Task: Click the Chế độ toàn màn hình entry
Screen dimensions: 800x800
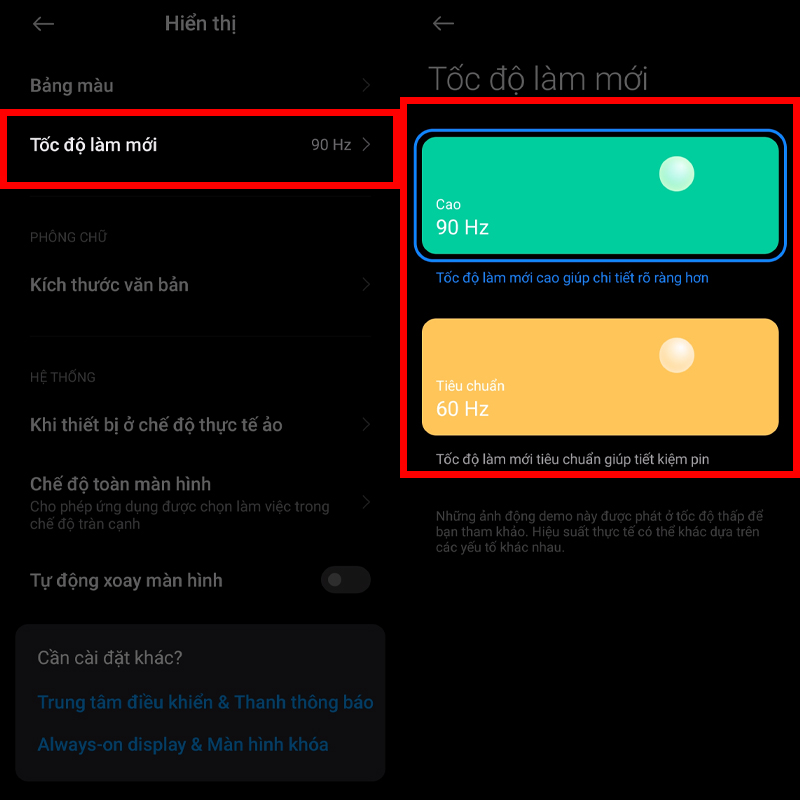Action: pos(200,503)
